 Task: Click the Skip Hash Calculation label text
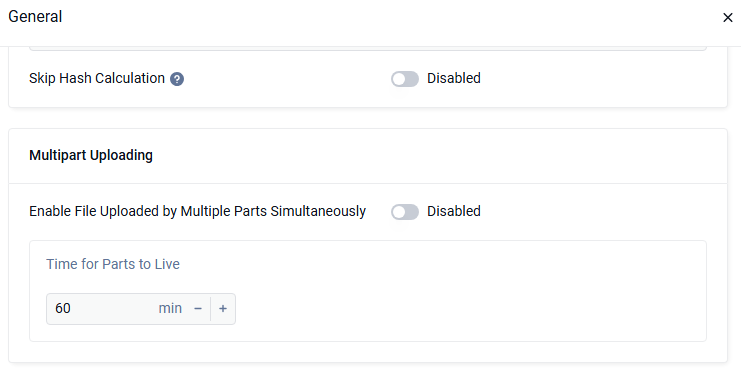97,78
